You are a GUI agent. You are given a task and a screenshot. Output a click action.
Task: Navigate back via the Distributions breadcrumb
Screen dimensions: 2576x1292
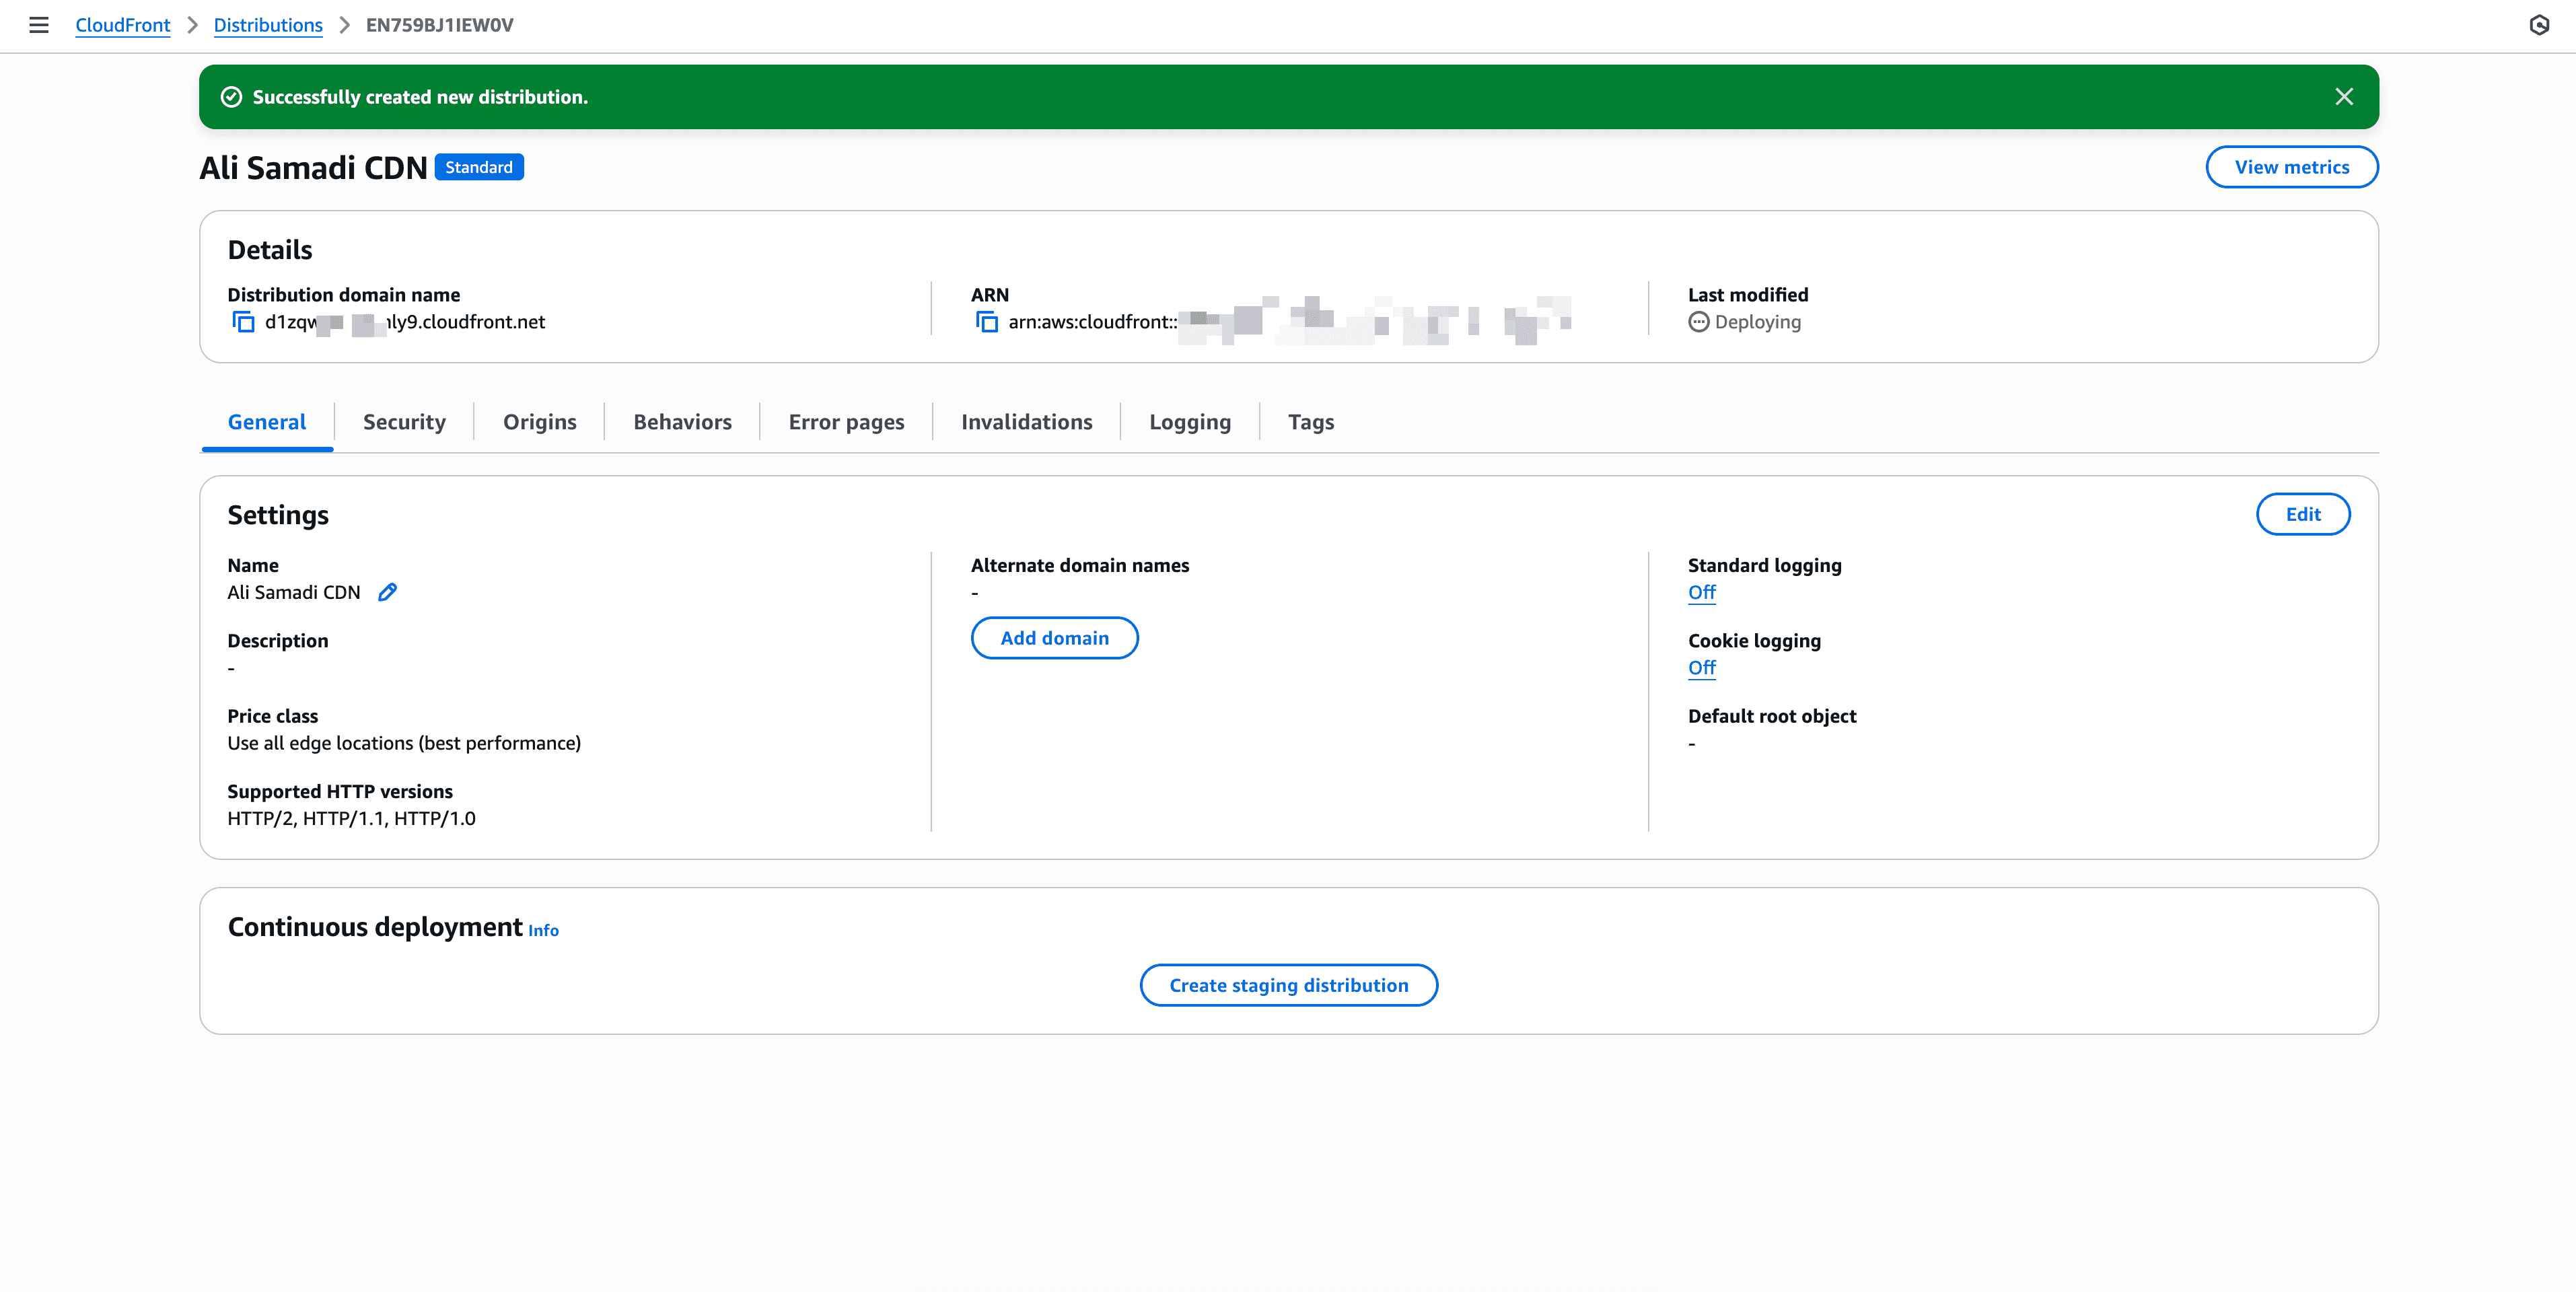tap(268, 25)
